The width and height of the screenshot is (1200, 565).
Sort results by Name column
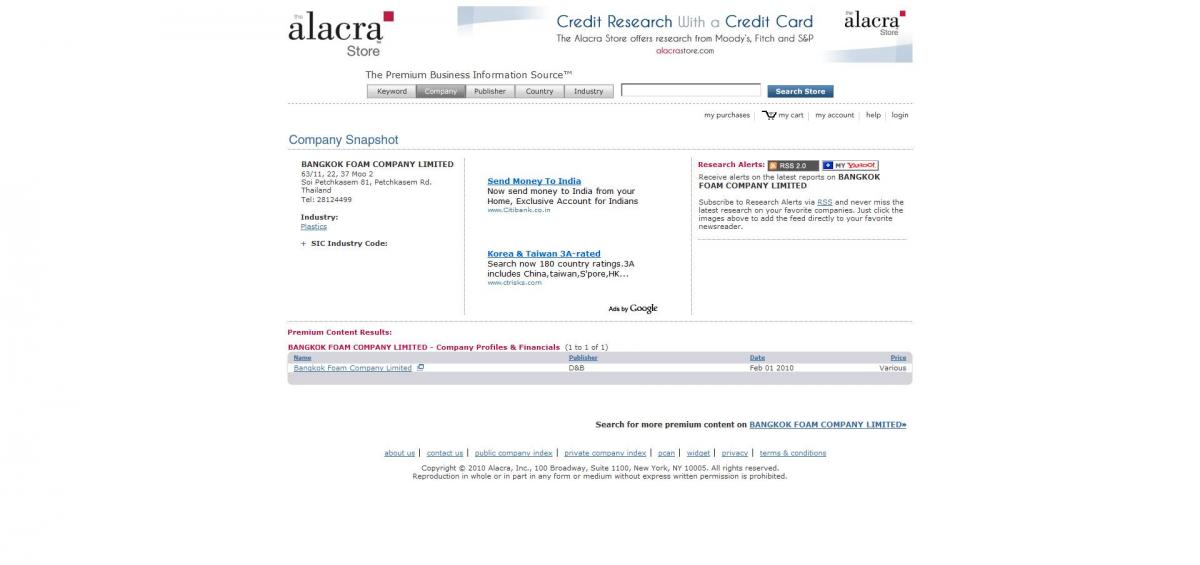(302, 357)
